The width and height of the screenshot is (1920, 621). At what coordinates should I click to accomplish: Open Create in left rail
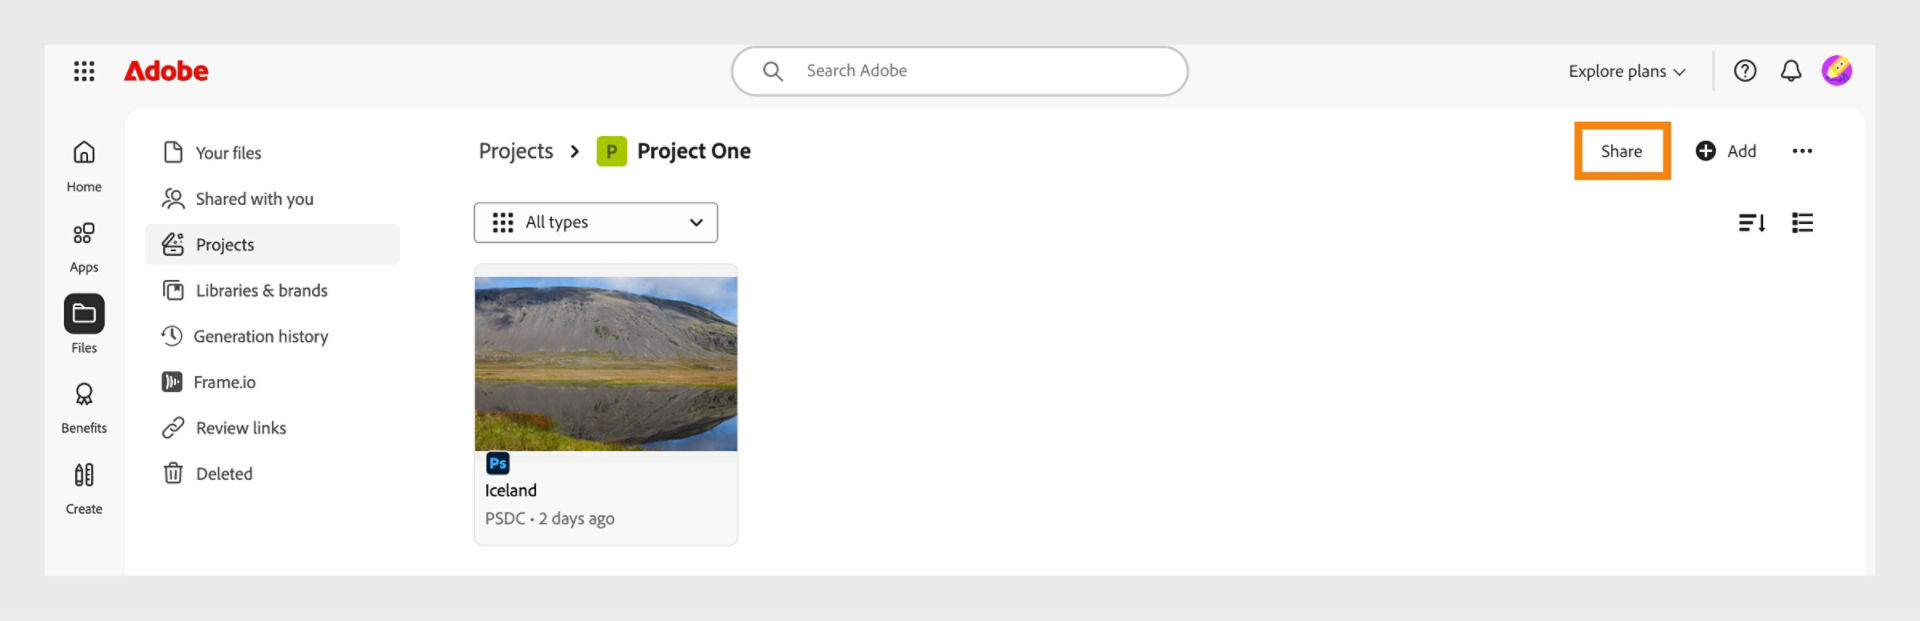point(84,489)
